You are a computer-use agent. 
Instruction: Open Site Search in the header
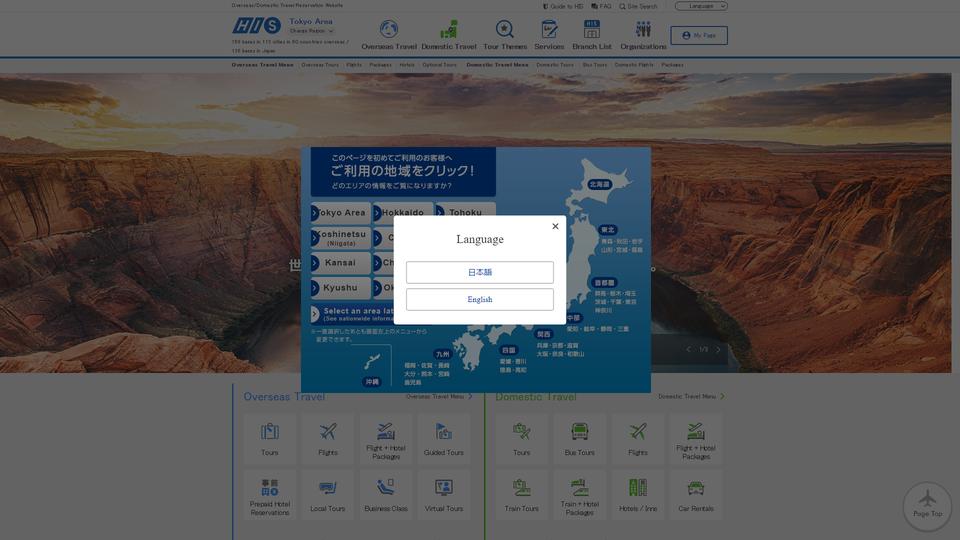638,6
